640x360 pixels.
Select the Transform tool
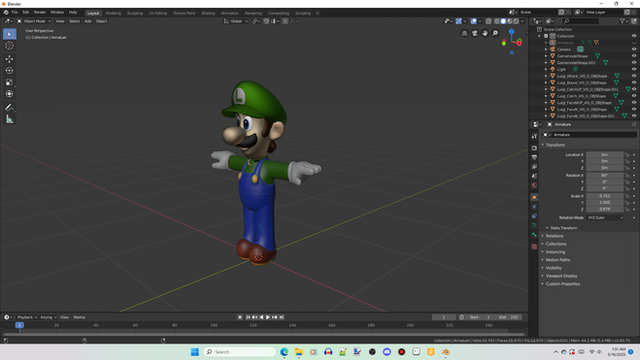[x=9, y=94]
